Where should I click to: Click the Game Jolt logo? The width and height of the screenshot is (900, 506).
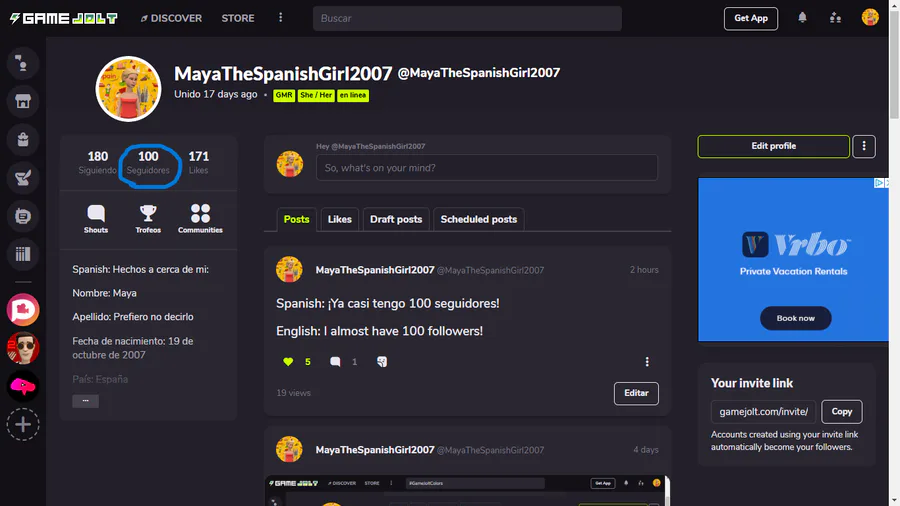[63, 18]
